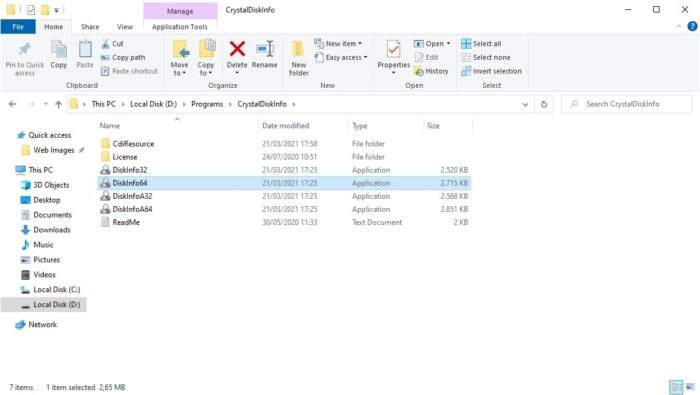Delete the selected item with red X

(237, 57)
